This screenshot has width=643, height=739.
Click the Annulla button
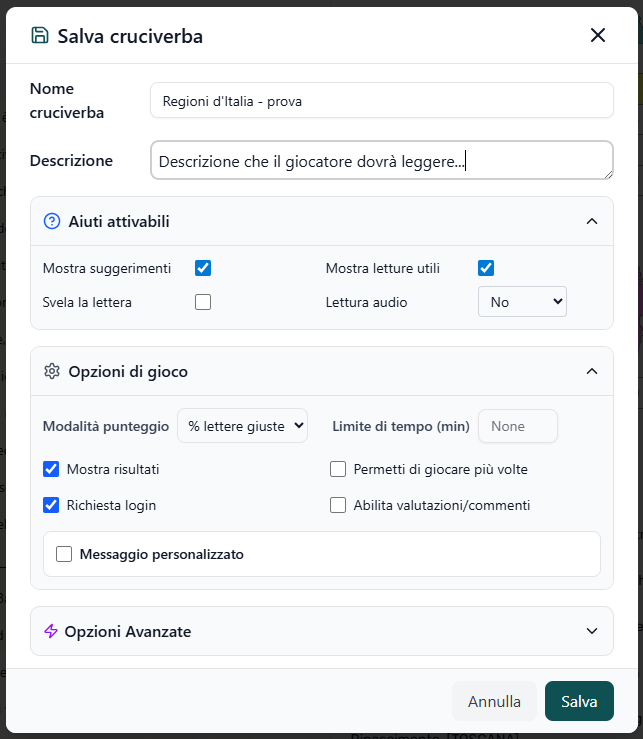[494, 701]
